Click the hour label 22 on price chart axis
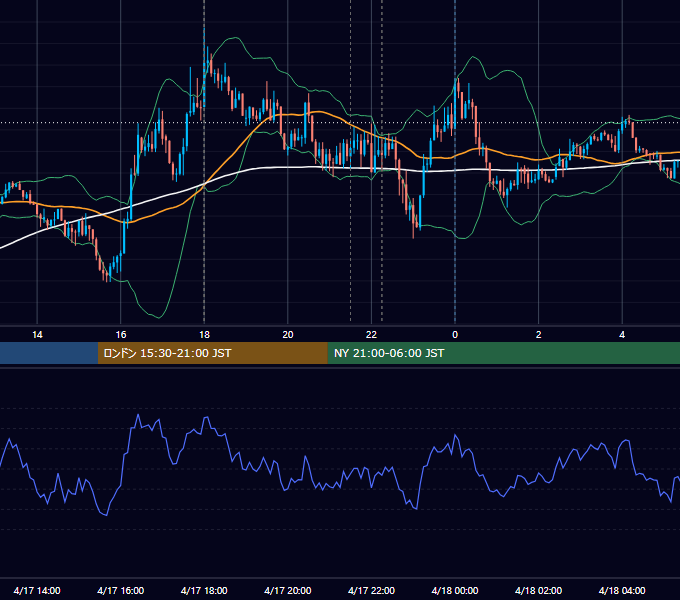This screenshot has width=680, height=600. (x=371, y=335)
